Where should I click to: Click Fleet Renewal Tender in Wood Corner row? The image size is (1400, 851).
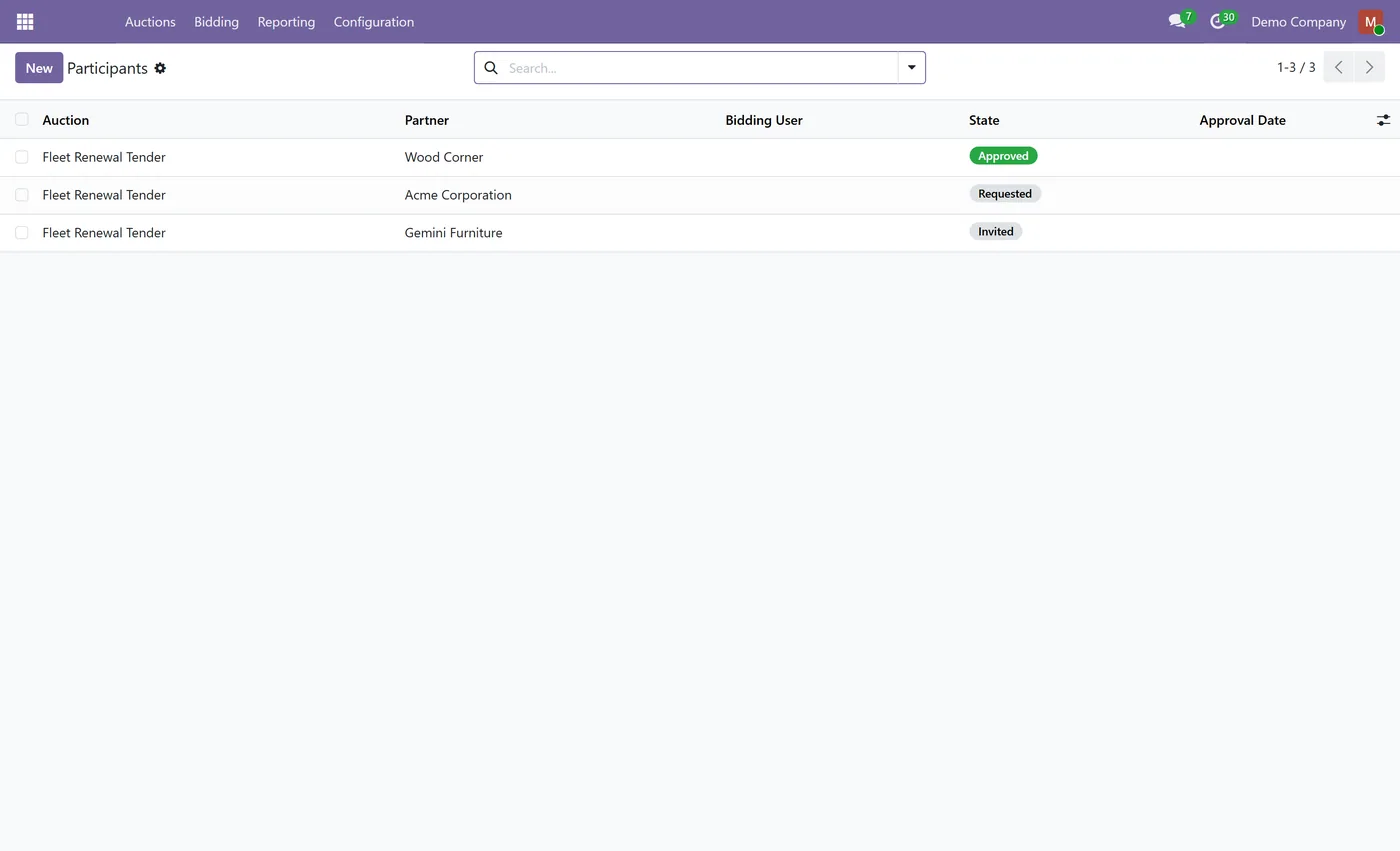tap(104, 157)
